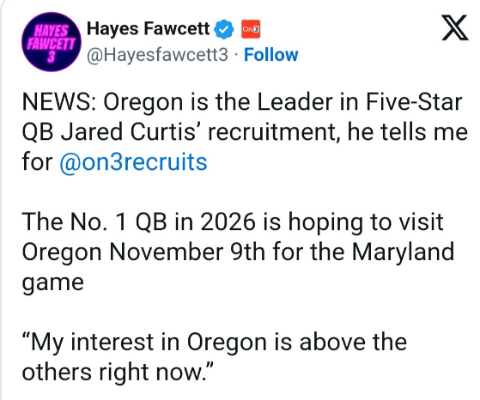Open the @Hayesfawcett3 handle
The height and width of the screenshot is (400, 480).
click(157, 55)
